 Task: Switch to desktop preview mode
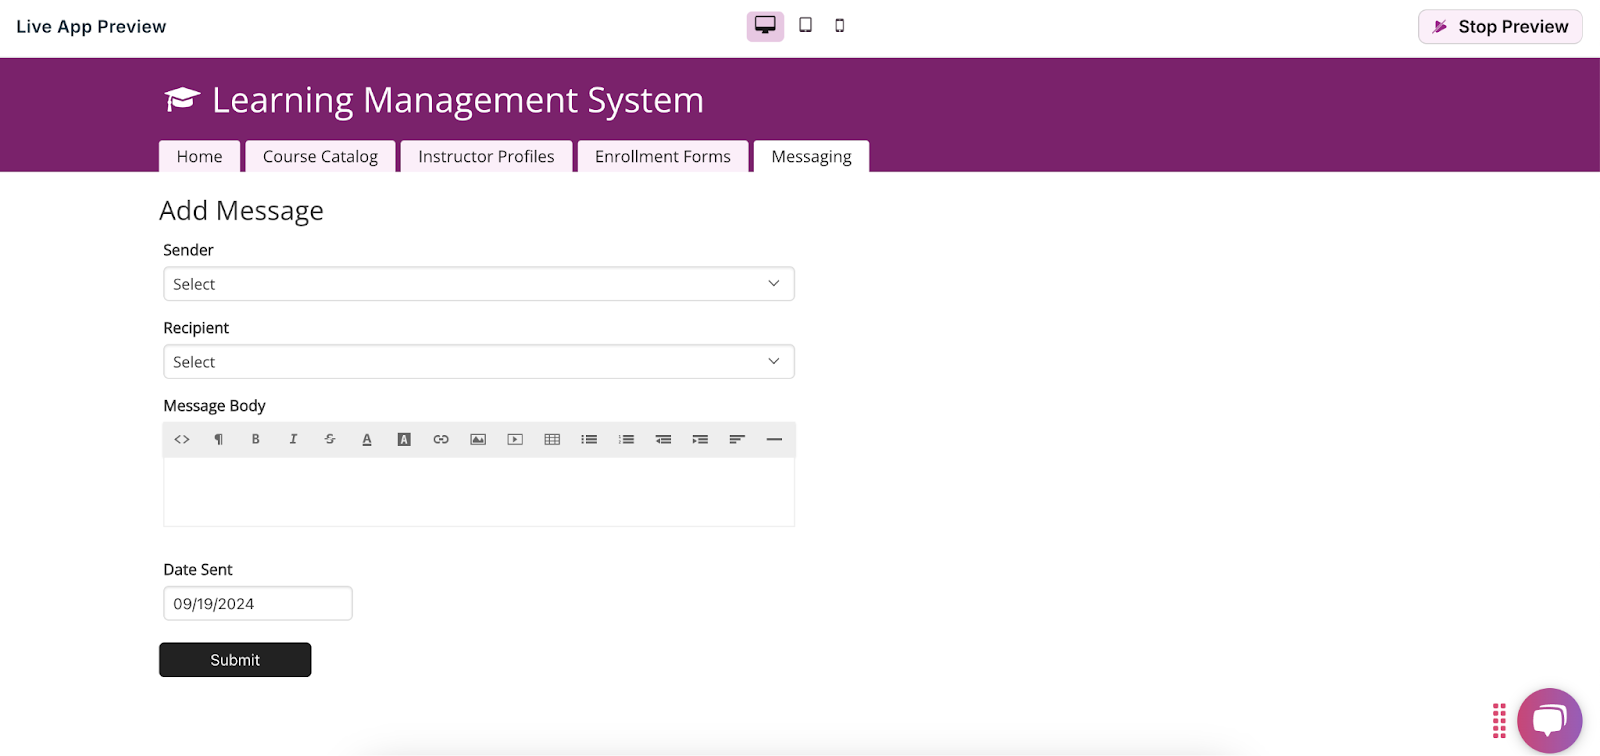click(x=765, y=26)
